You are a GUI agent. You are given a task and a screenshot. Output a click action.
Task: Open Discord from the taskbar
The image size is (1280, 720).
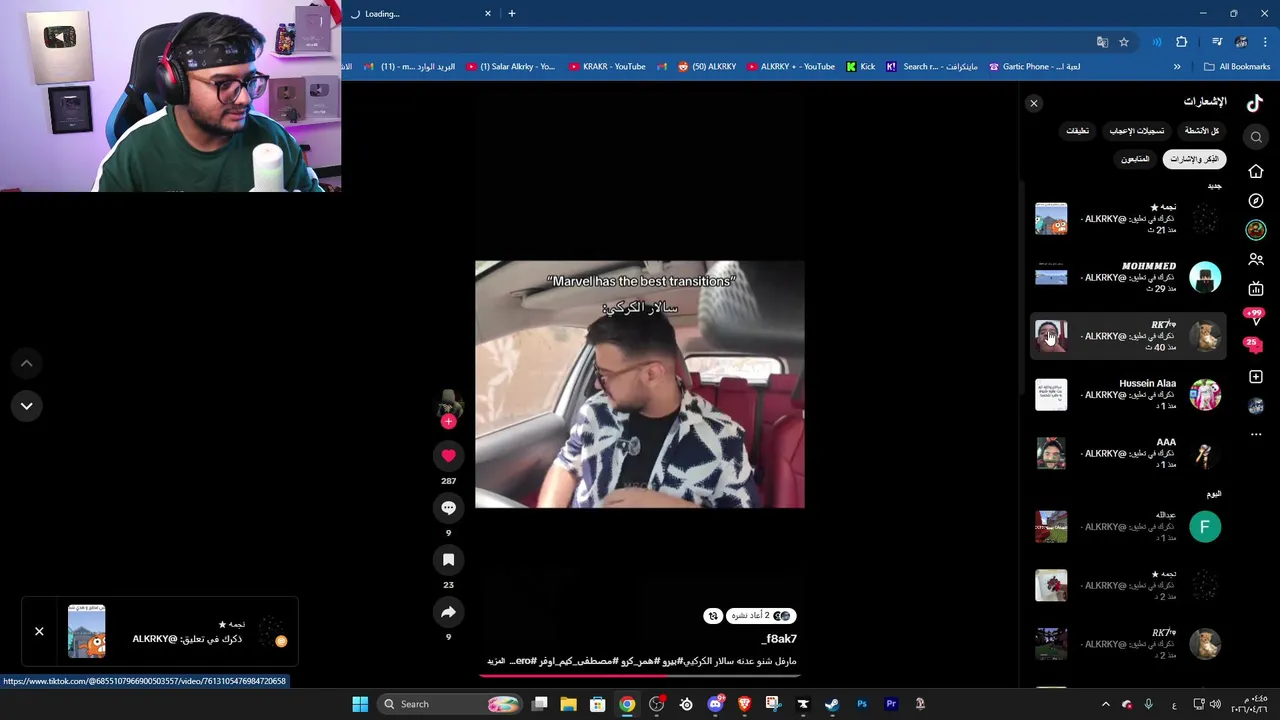click(x=715, y=704)
